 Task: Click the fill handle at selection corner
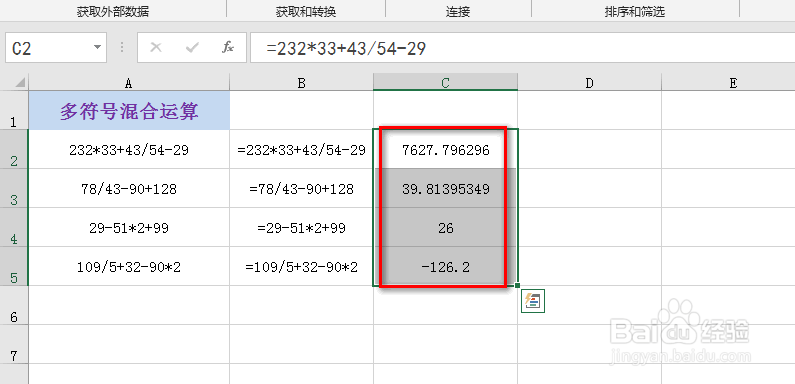[x=517, y=286]
